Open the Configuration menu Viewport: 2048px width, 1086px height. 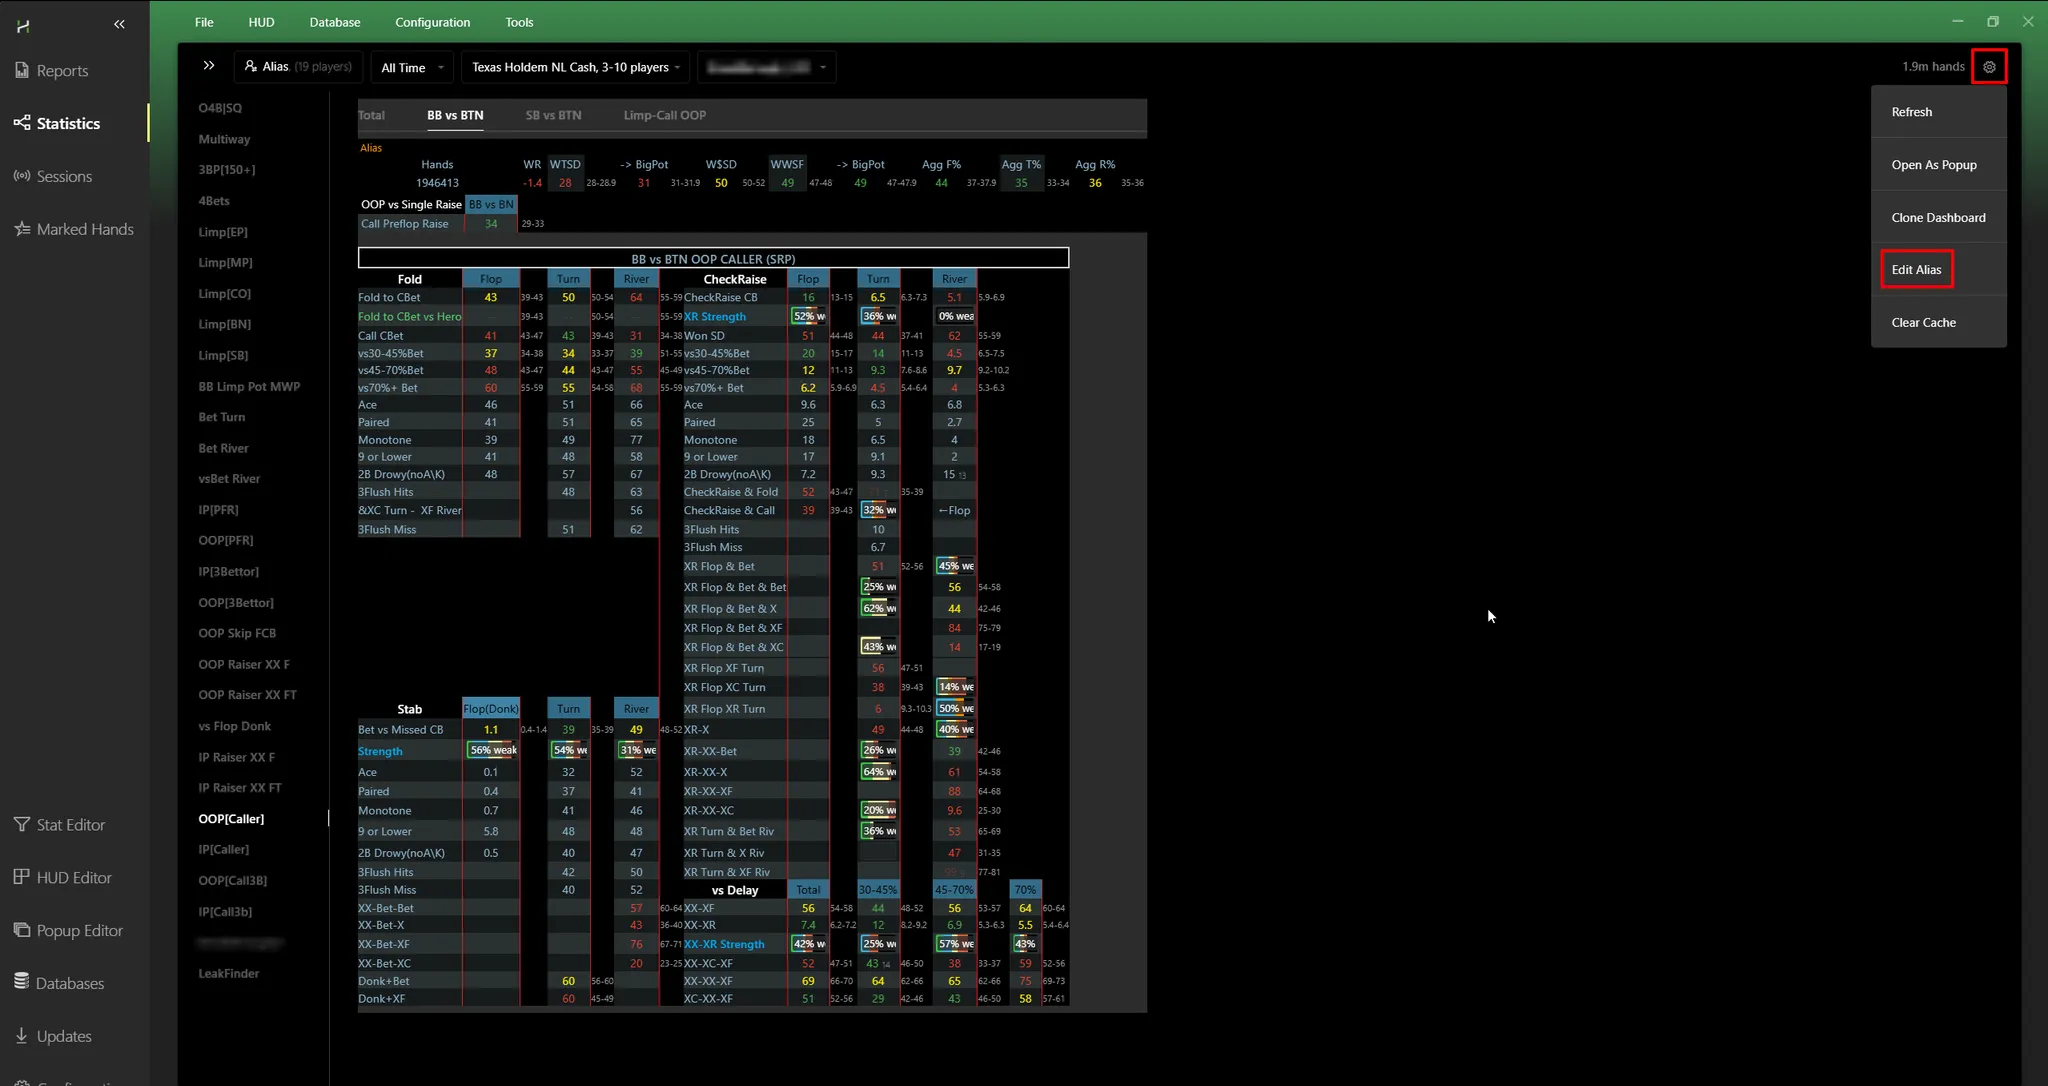(x=432, y=22)
